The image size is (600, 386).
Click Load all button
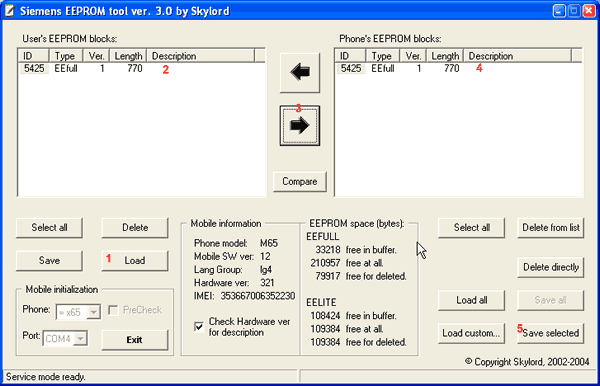[471, 300]
